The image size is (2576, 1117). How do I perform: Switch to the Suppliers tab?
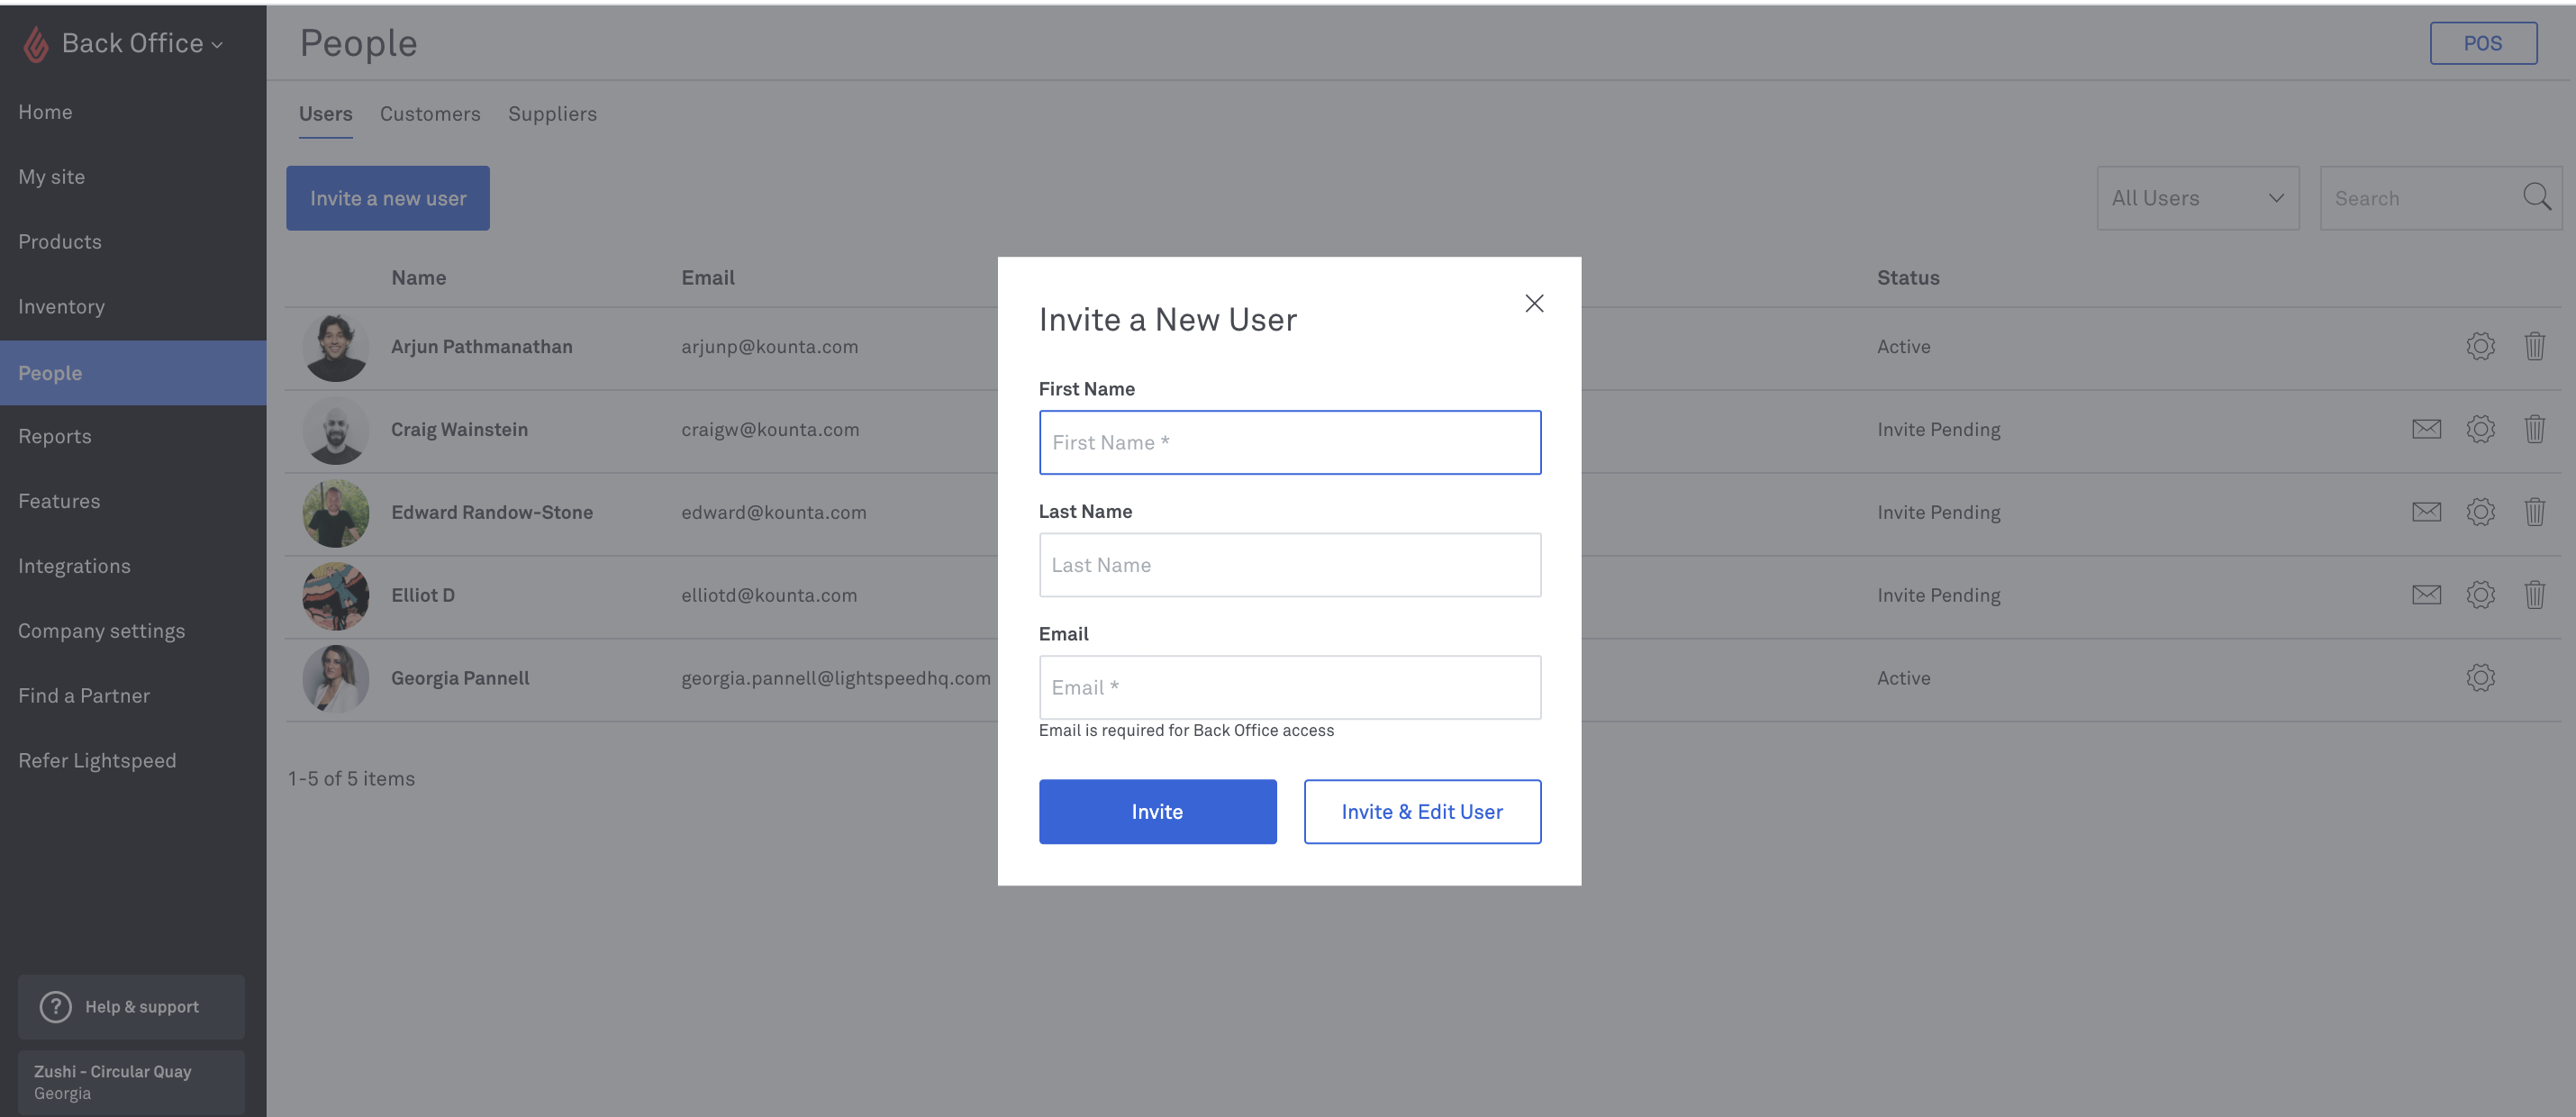pyautogui.click(x=552, y=114)
